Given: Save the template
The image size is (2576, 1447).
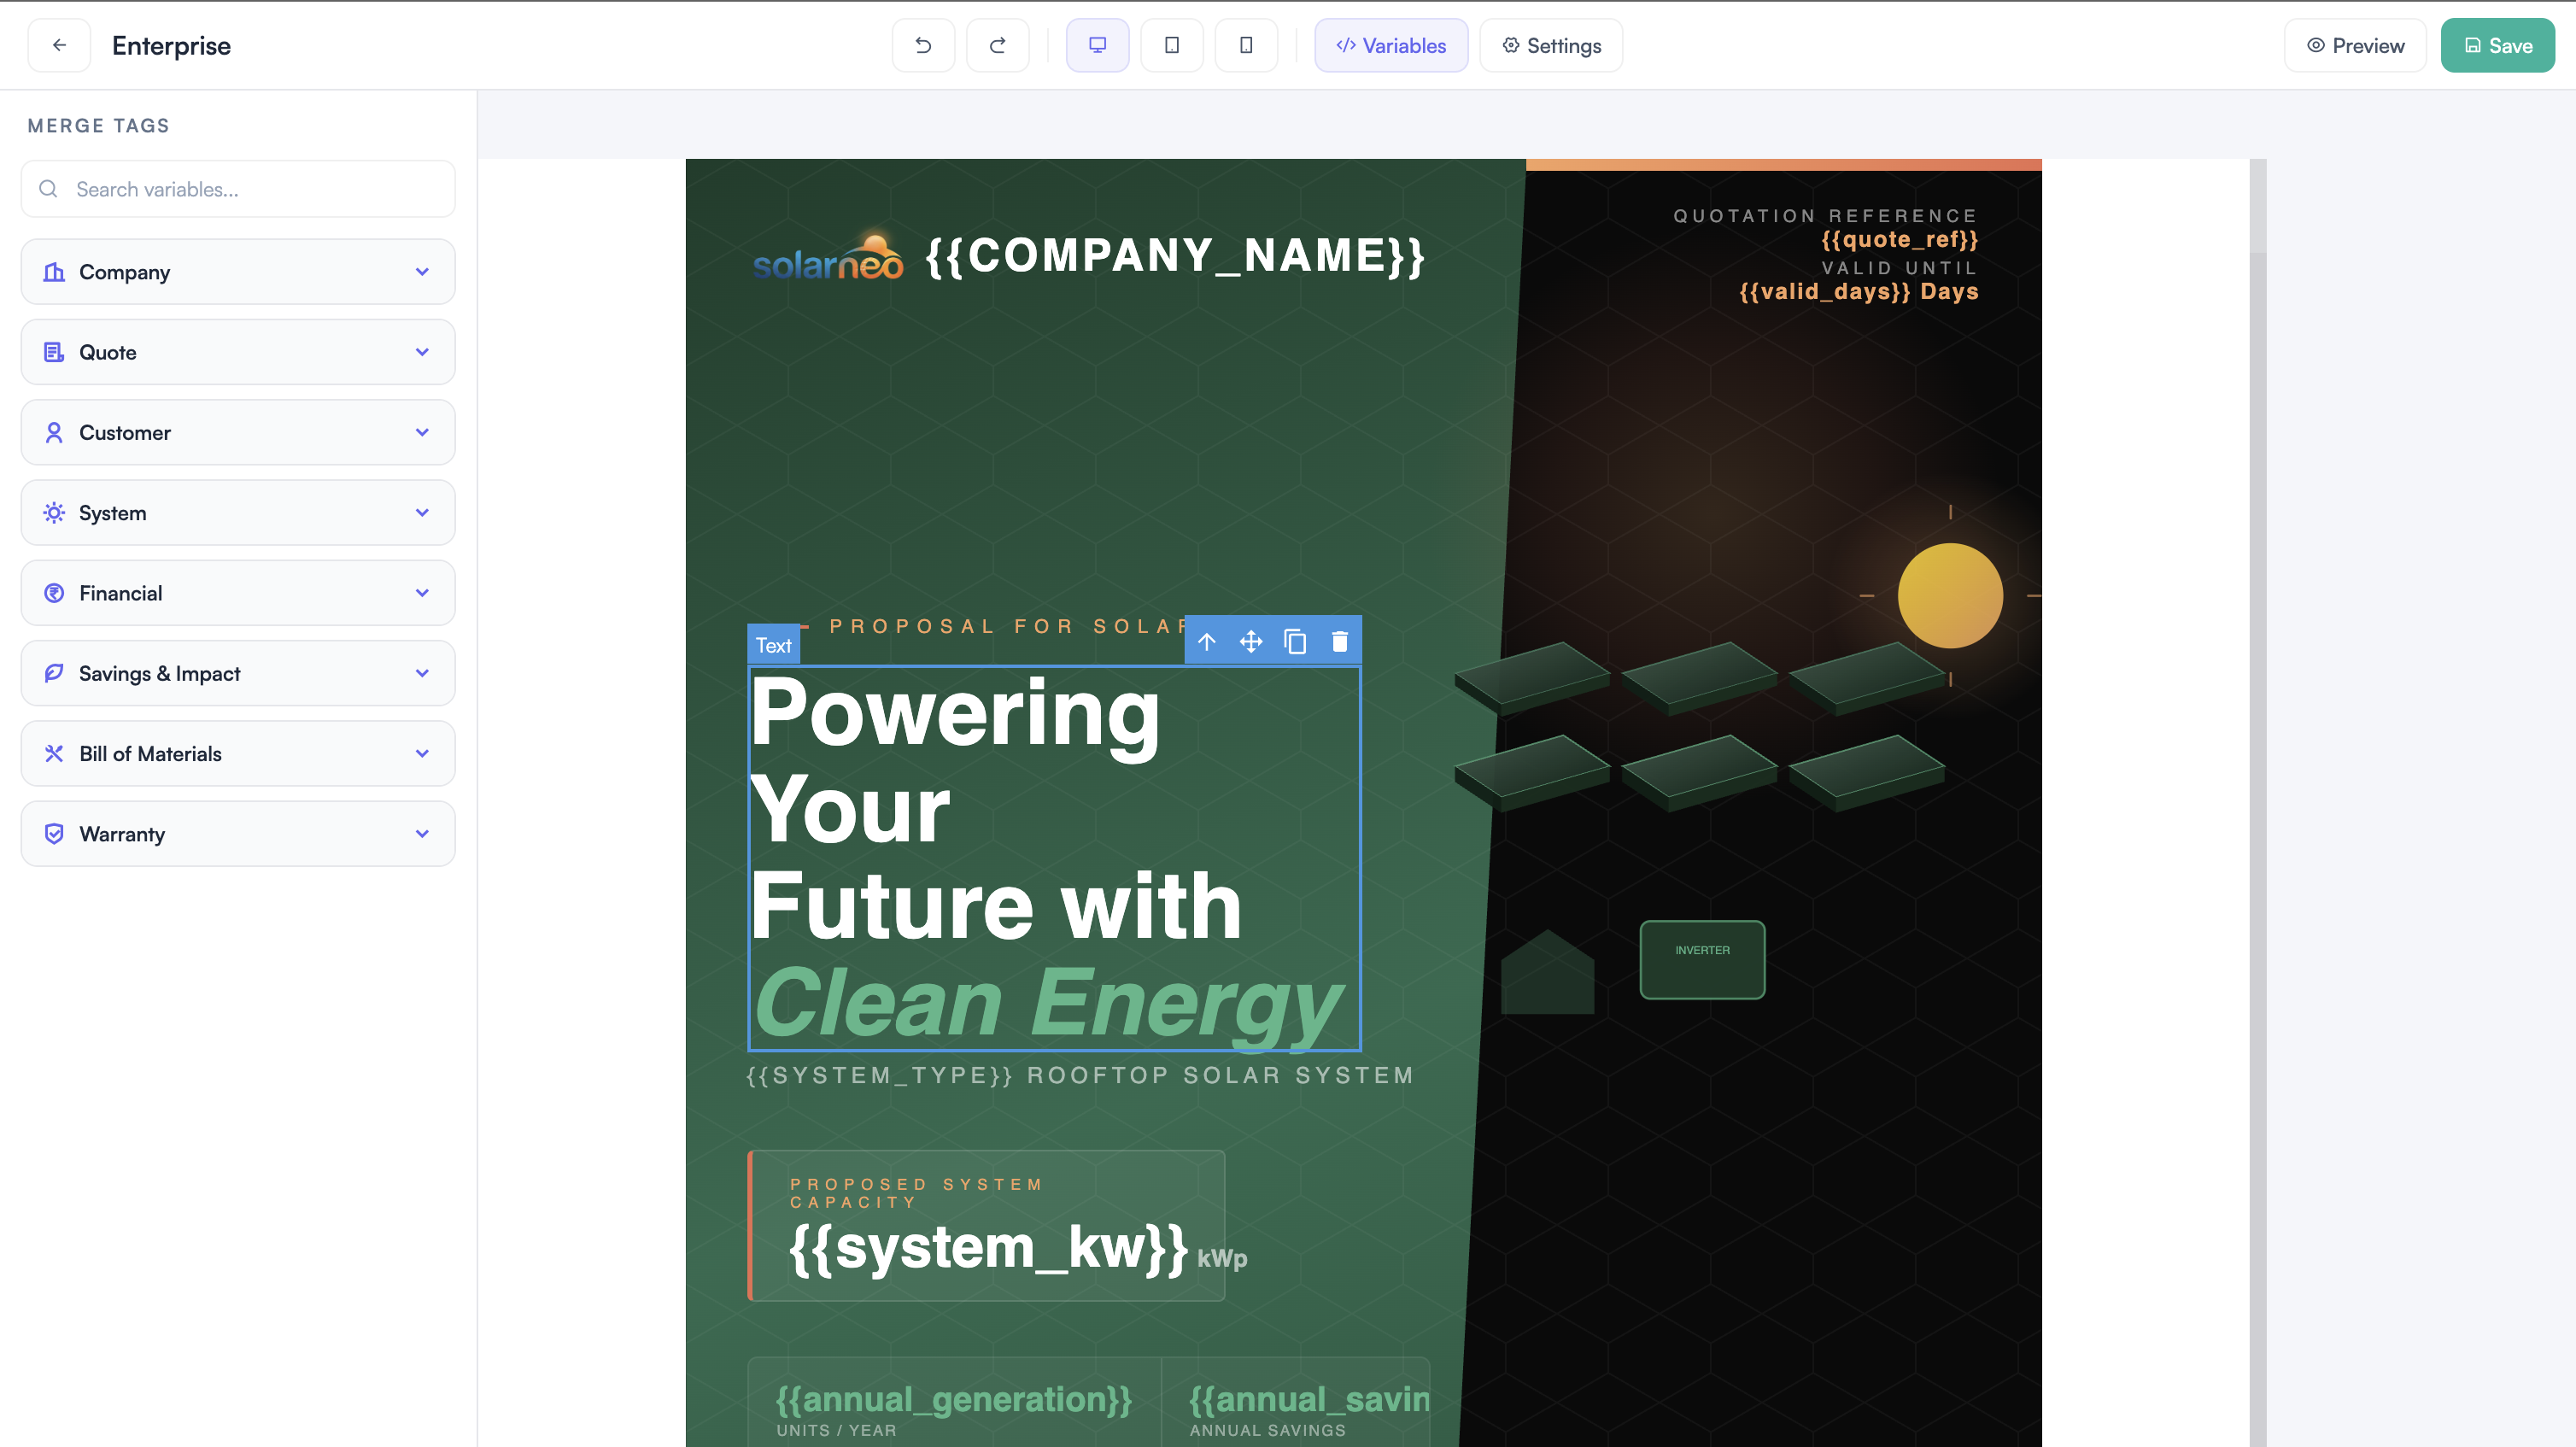Looking at the screenshot, I should [x=2497, y=45].
